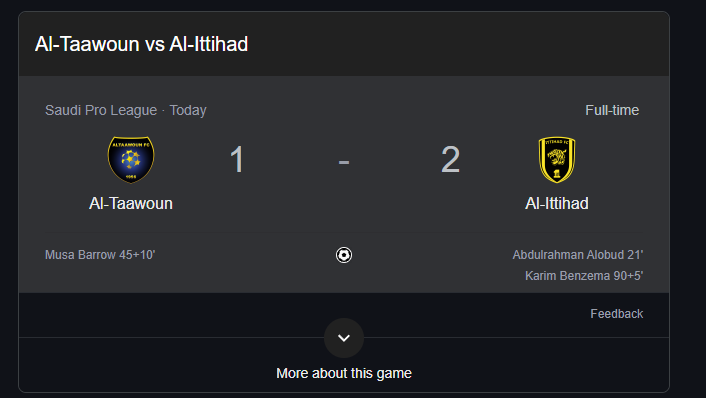This screenshot has width=706, height=398.
Task: Click scorer Karim Benzema 90+5'
Action: 584,276
